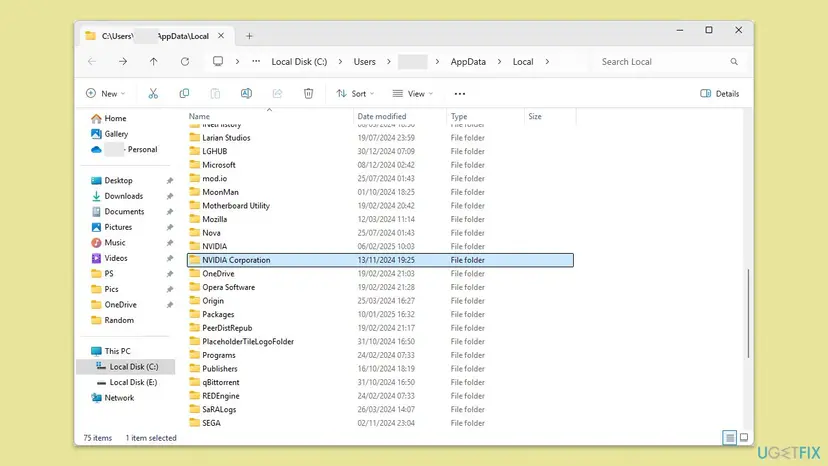This screenshot has width=828, height=466.
Task: Open the OneDrive Personal cloud entry
Action: coord(124,150)
